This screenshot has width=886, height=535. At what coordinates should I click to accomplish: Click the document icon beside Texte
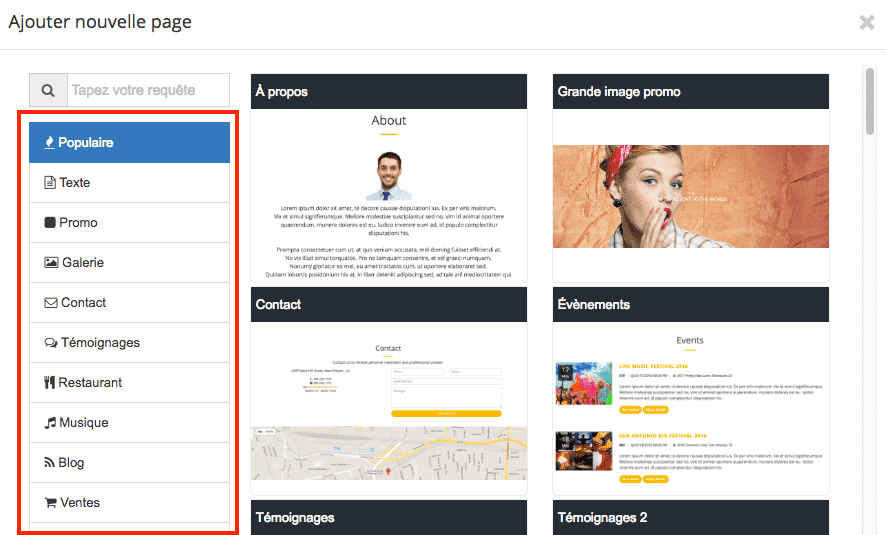[x=49, y=183]
